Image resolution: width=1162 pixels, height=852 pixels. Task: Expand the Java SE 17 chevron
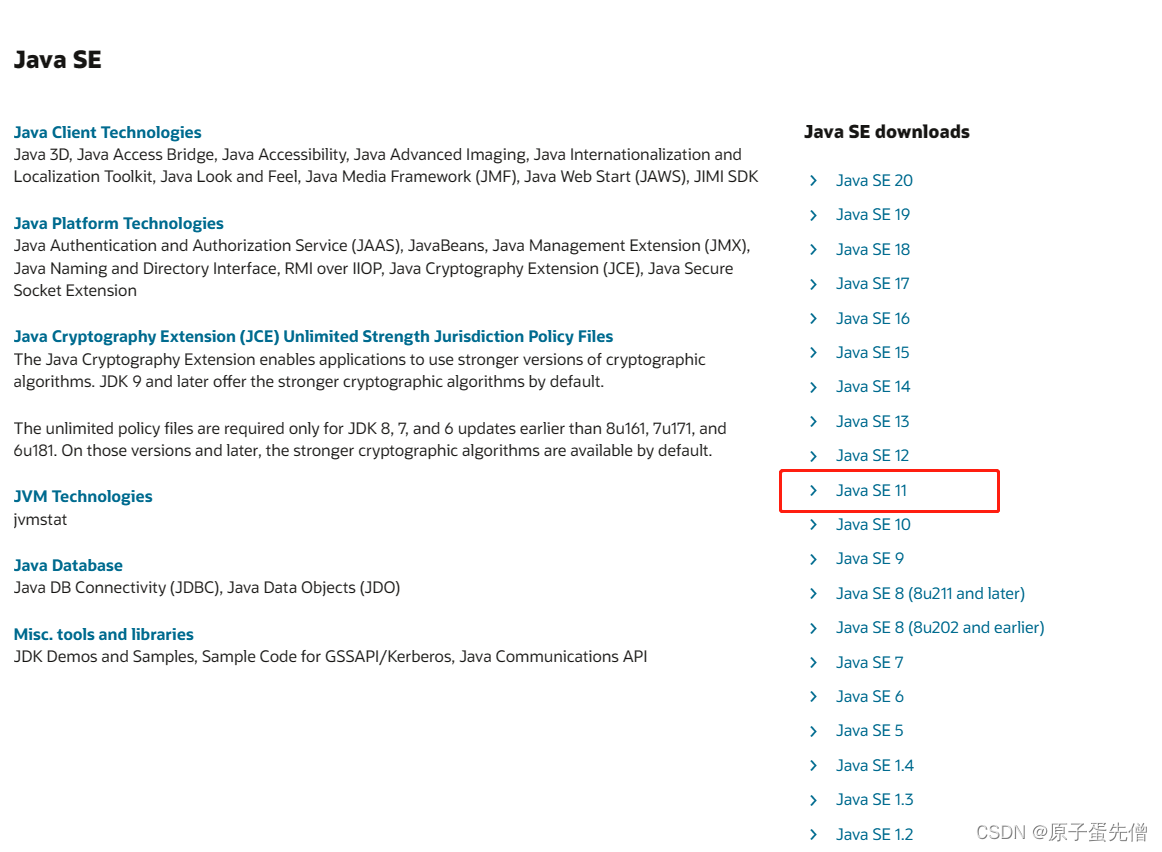coord(813,283)
